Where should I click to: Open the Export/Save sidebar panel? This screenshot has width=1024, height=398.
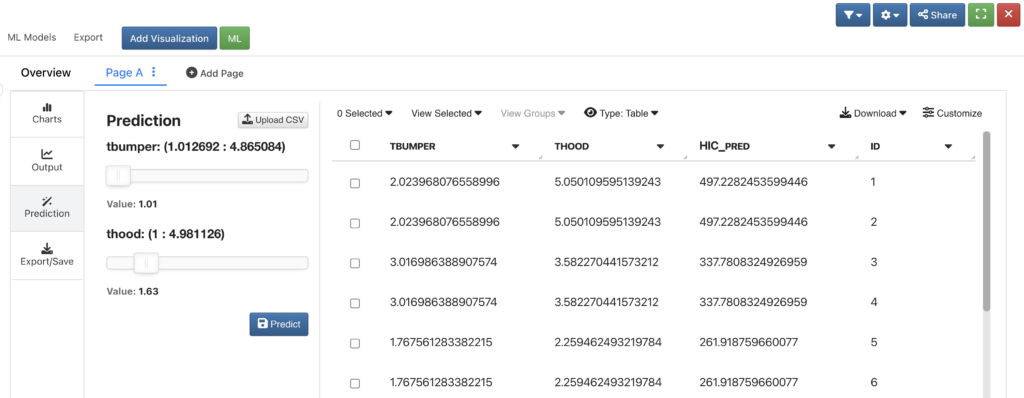click(x=47, y=255)
